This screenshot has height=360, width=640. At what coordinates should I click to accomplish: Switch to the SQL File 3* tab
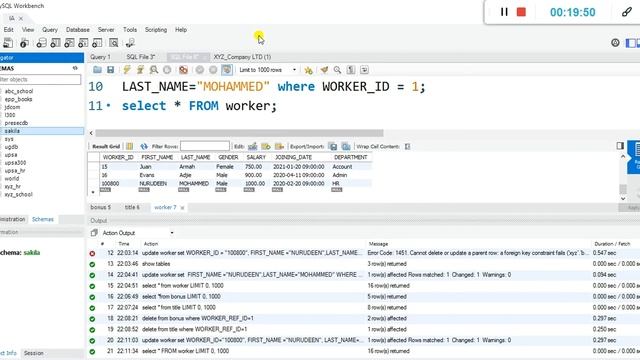tap(141, 57)
